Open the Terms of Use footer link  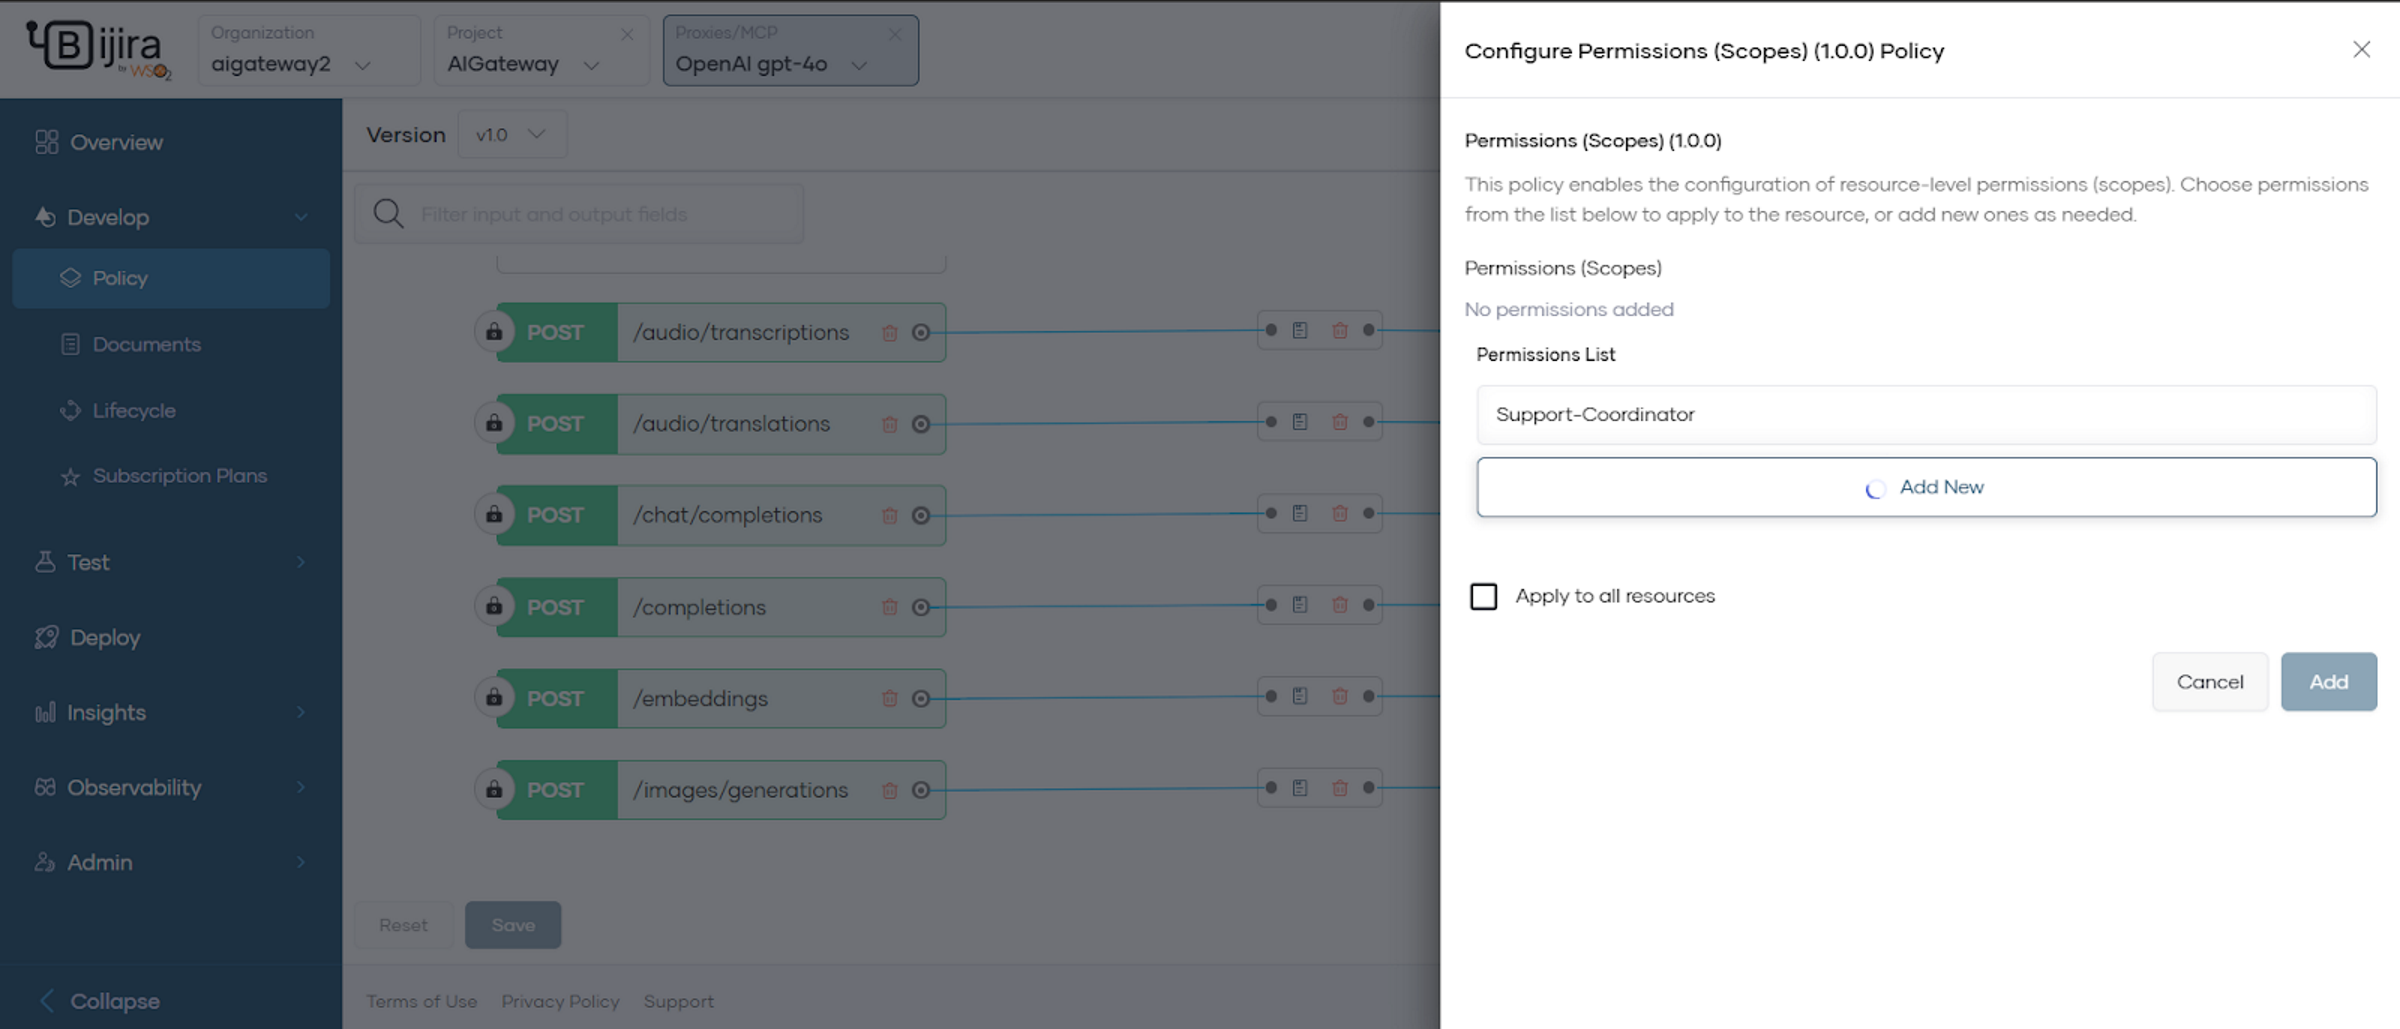[x=421, y=1001]
